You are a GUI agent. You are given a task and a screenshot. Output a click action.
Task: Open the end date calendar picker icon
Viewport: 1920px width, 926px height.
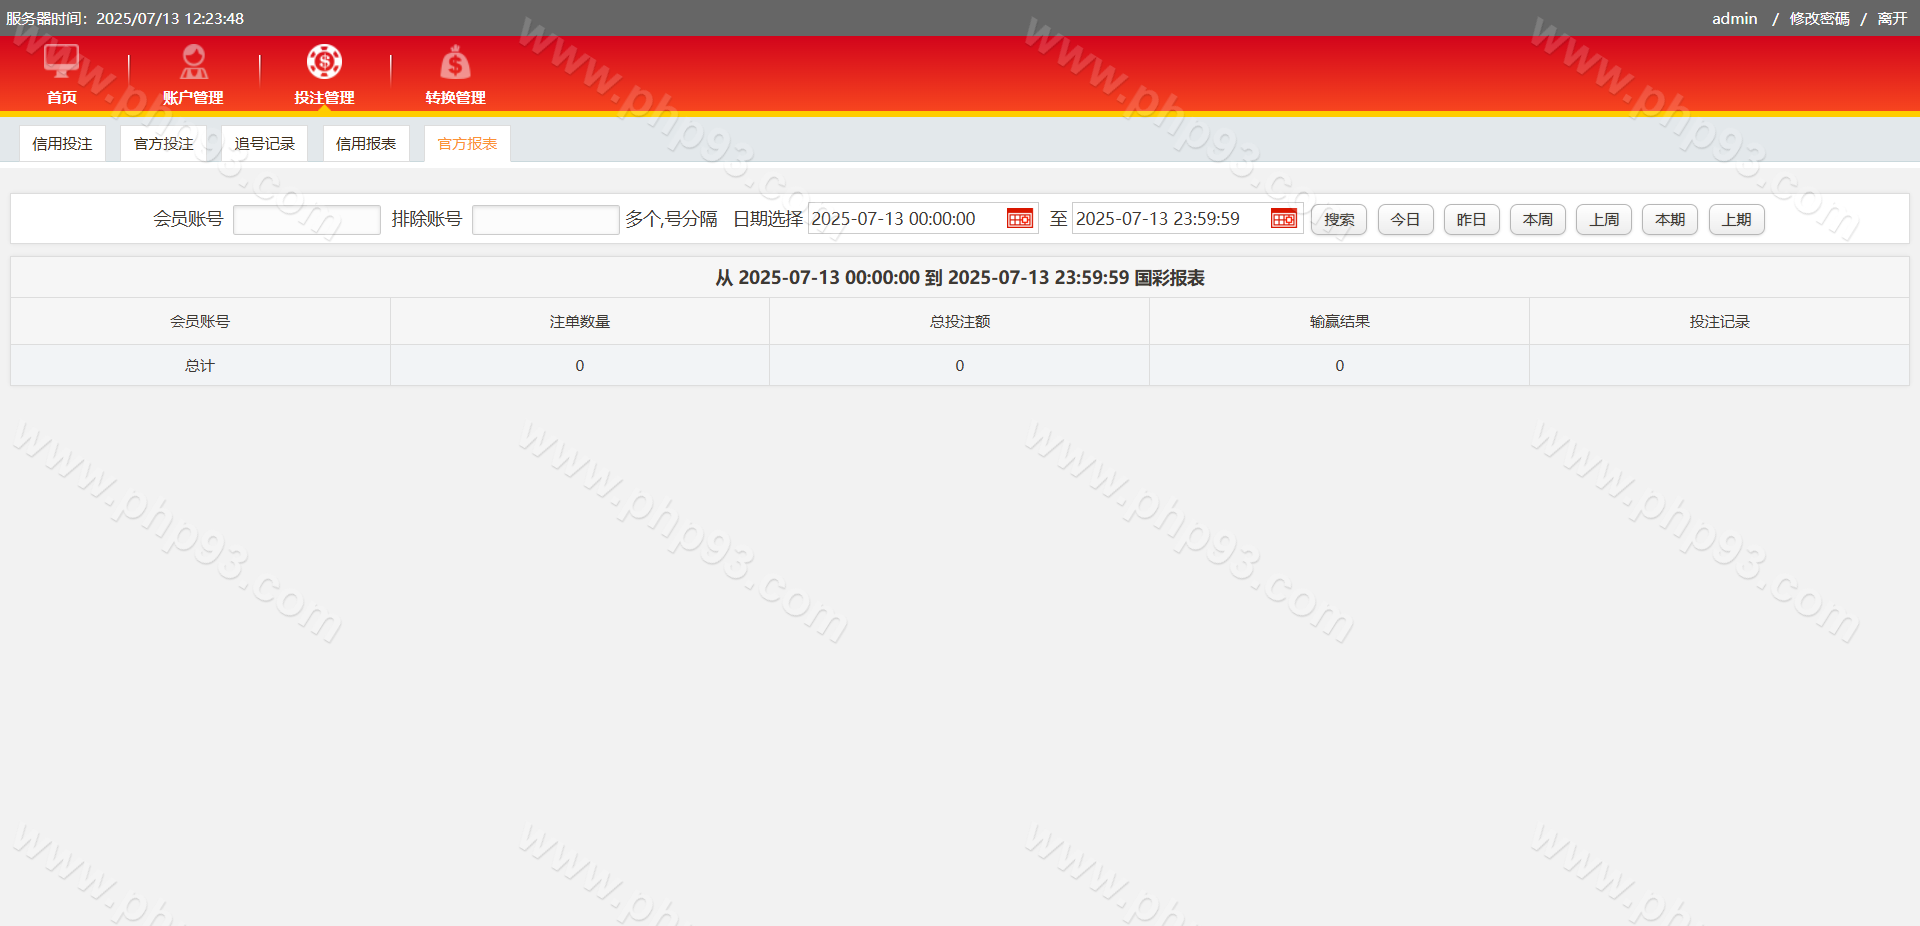pos(1283,219)
